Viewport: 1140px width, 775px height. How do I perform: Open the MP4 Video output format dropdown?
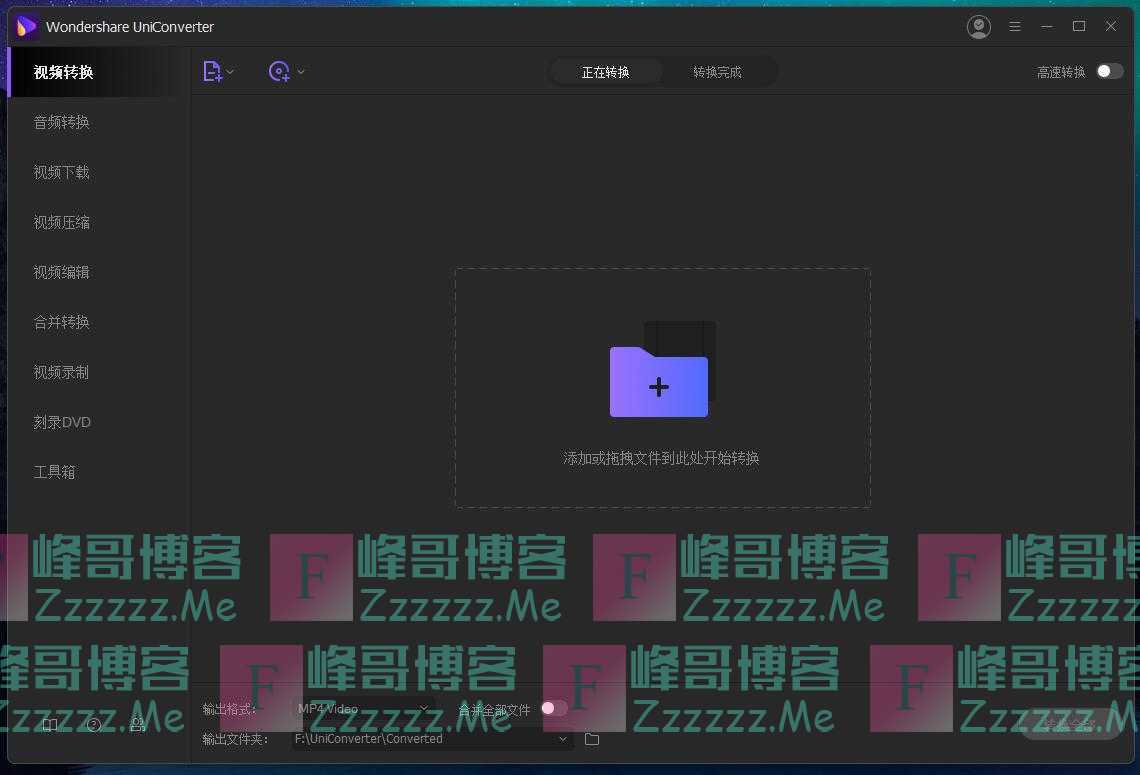362,709
